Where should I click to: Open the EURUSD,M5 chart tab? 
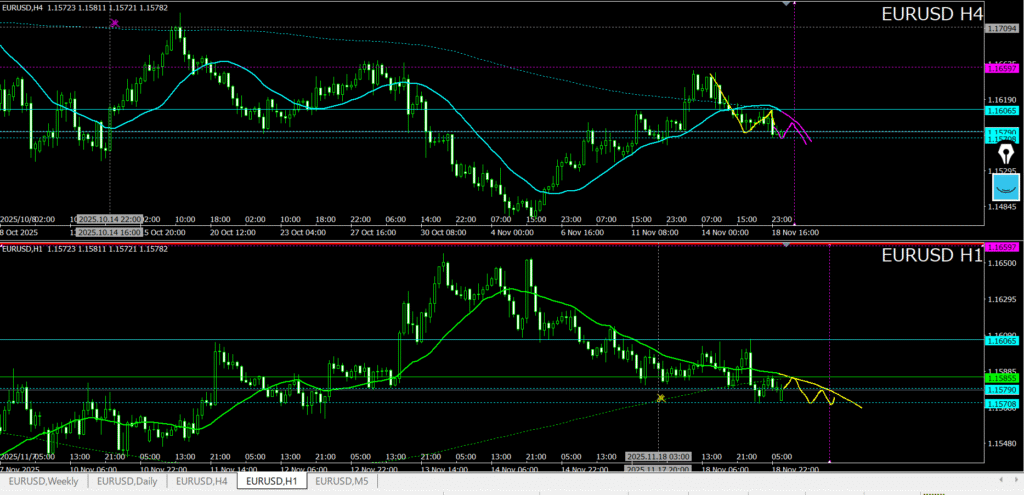coord(342,481)
